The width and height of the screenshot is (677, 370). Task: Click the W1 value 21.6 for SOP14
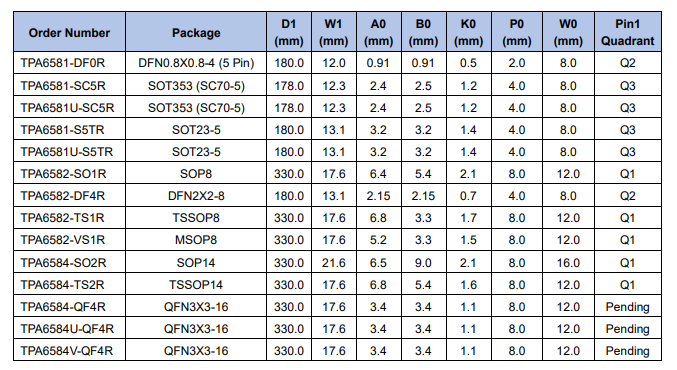pos(334,262)
